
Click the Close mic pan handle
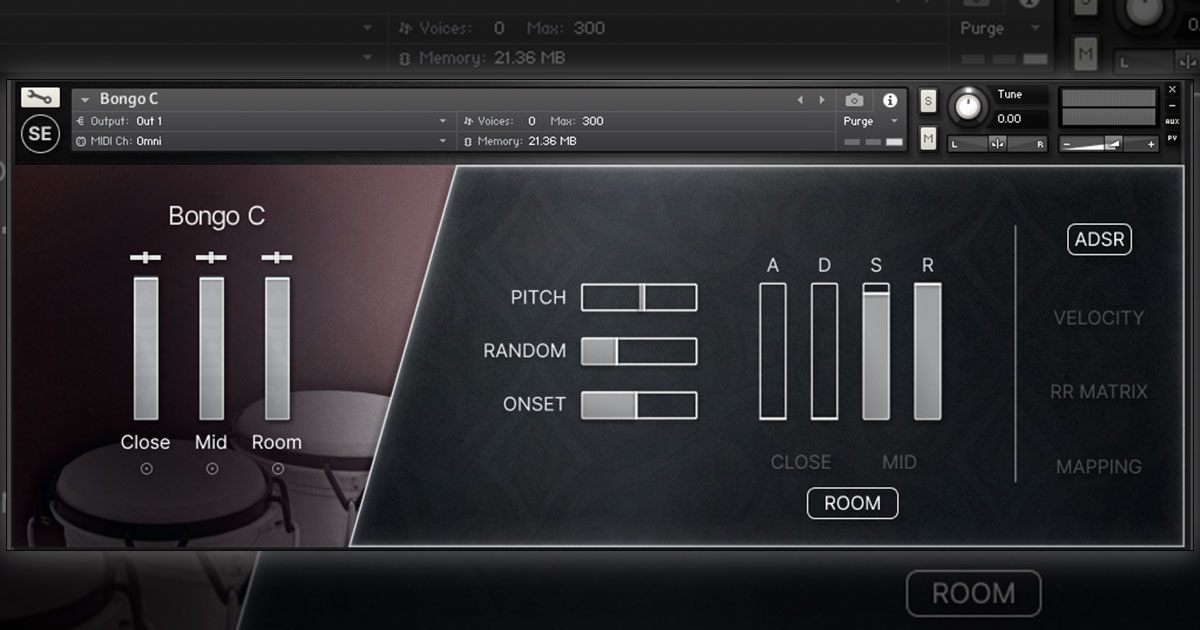(145, 258)
